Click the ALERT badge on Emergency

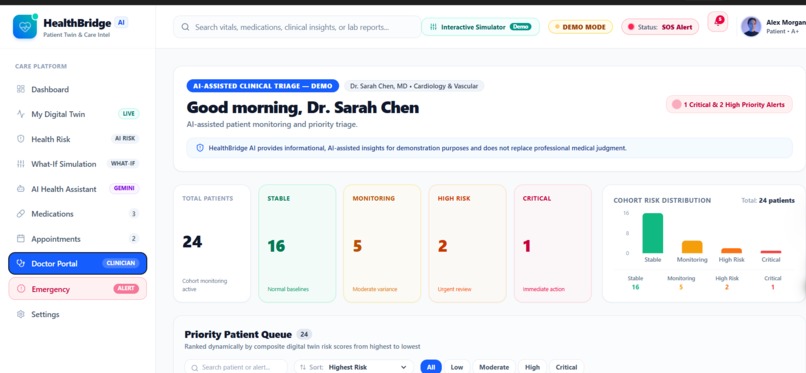tap(126, 289)
